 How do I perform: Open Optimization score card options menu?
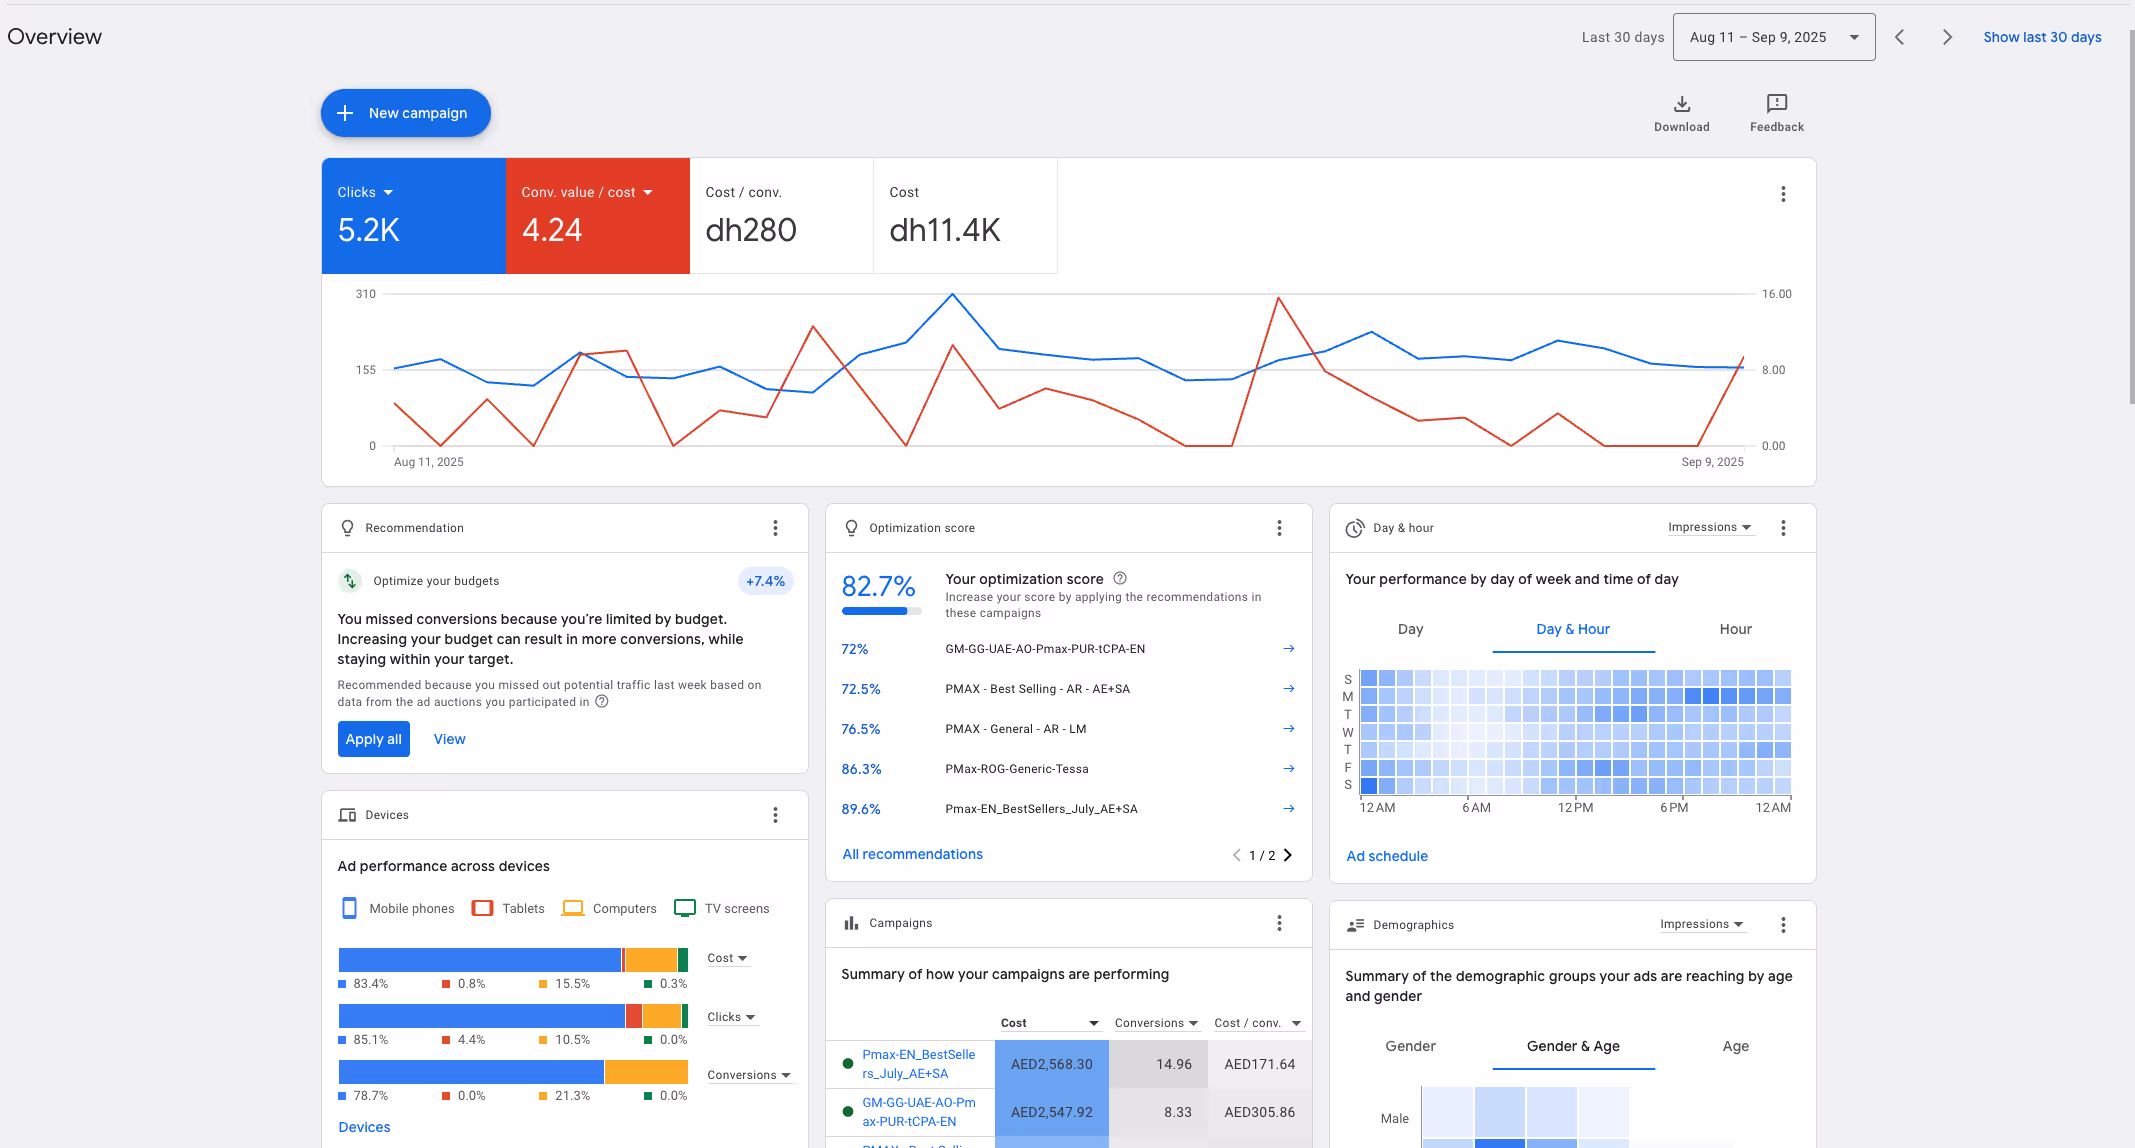point(1279,528)
